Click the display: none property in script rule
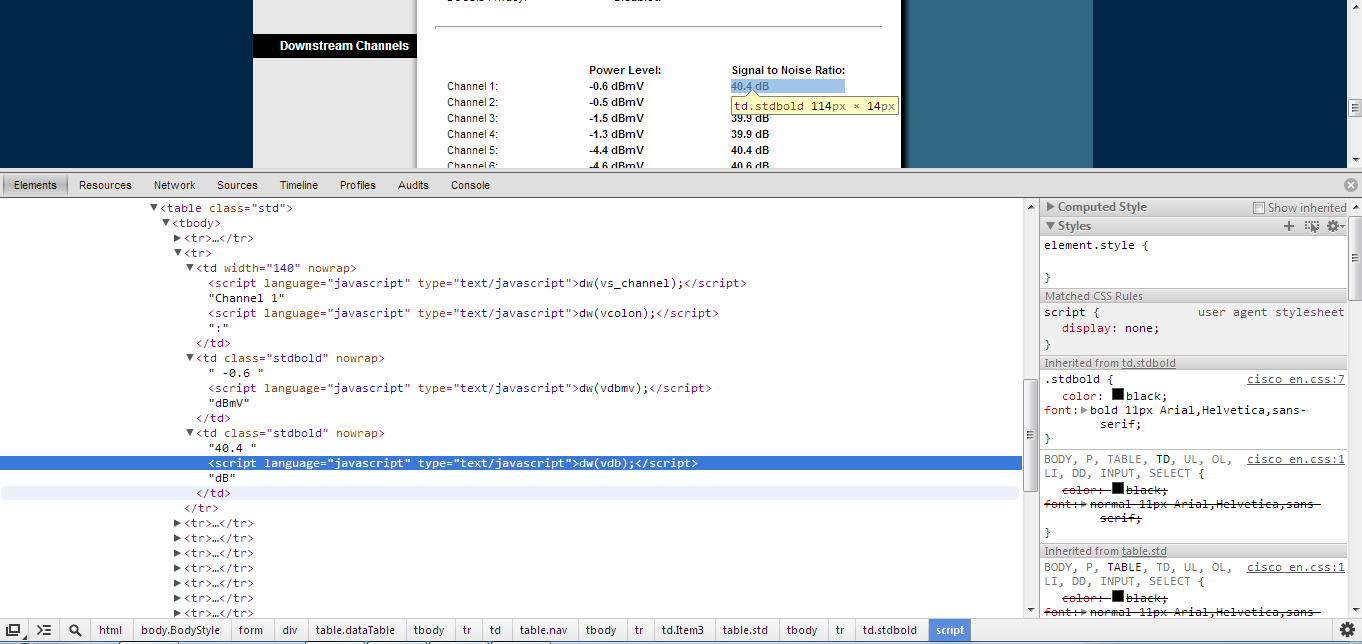 (1110, 328)
